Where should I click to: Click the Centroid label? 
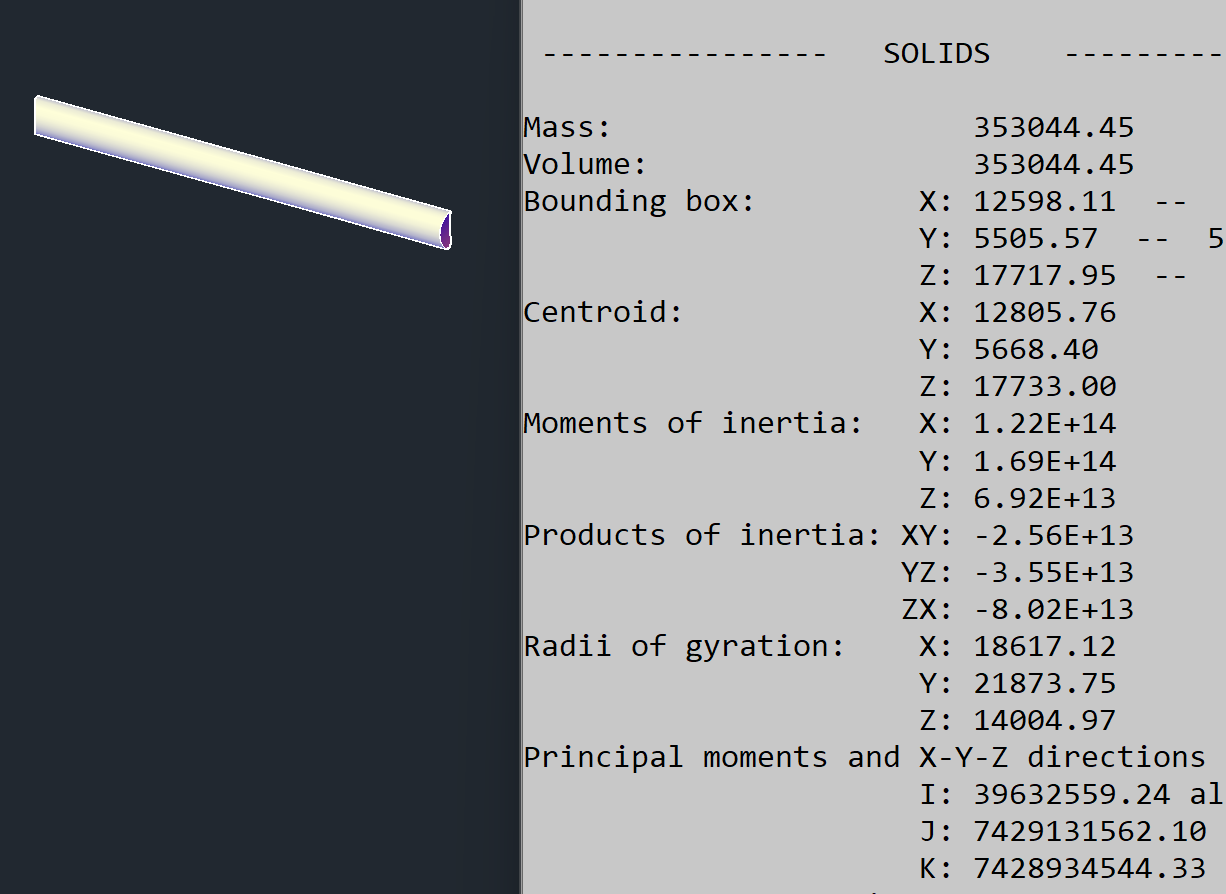tap(602, 313)
